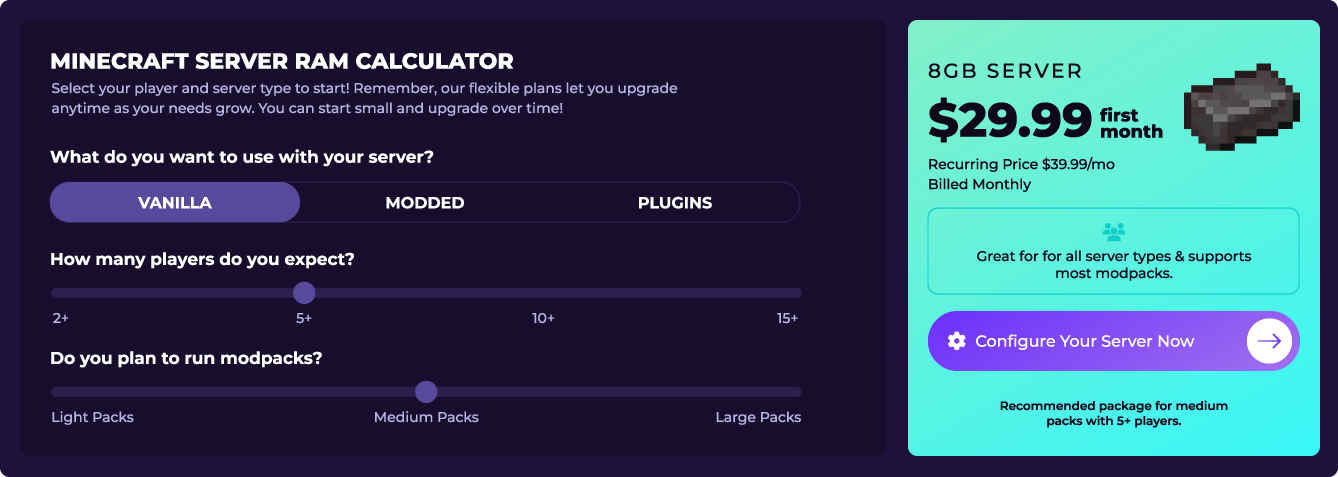This screenshot has height=477, width=1338.
Task: Pick the 15+ players mark
Action: pyautogui.click(x=787, y=318)
